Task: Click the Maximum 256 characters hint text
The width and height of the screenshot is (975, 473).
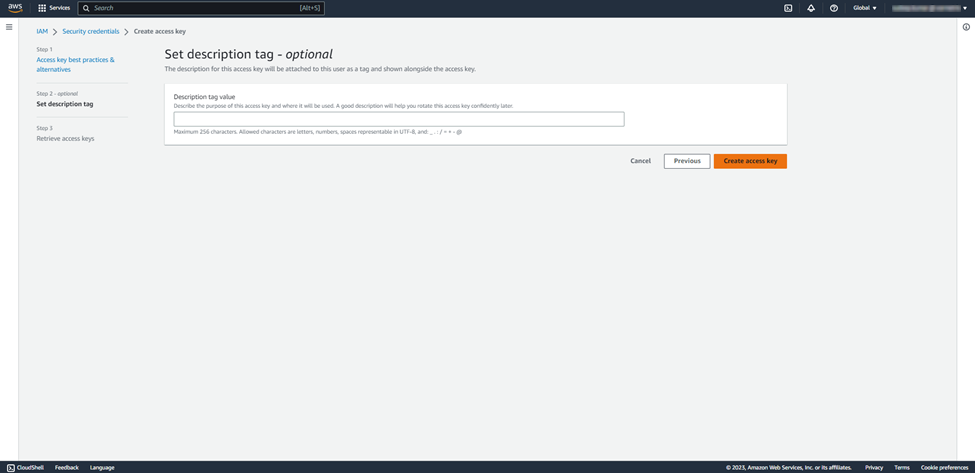Action: pyautogui.click(x=318, y=132)
